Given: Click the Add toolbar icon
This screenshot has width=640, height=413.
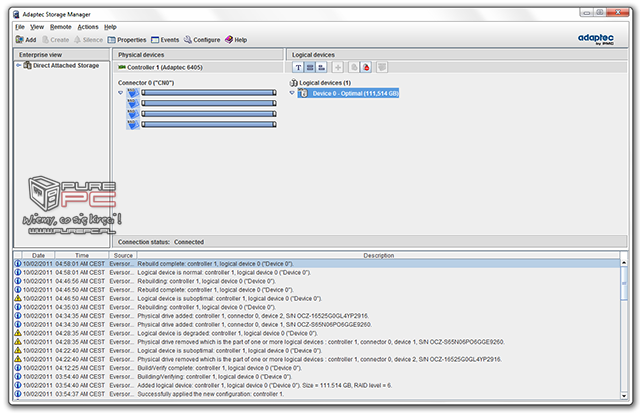Looking at the screenshot, I should pyautogui.click(x=19, y=40).
